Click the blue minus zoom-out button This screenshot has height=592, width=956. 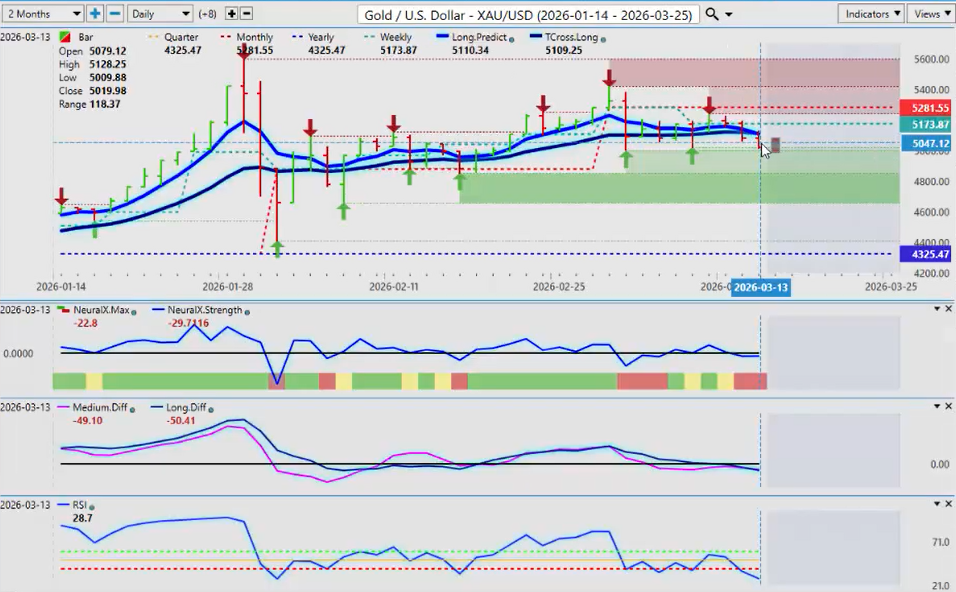click(x=115, y=14)
